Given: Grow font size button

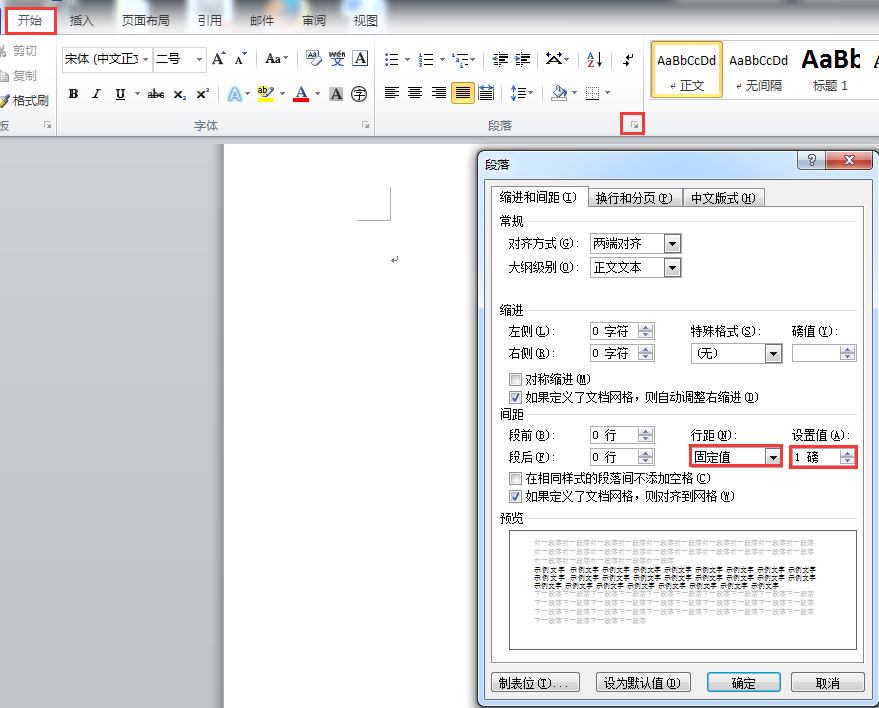Looking at the screenshot, I should tap(219, 58).
